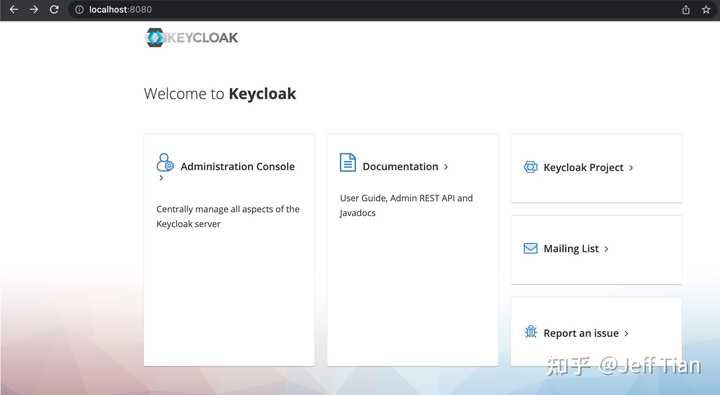Click the chevron next to Documentation

446,167
